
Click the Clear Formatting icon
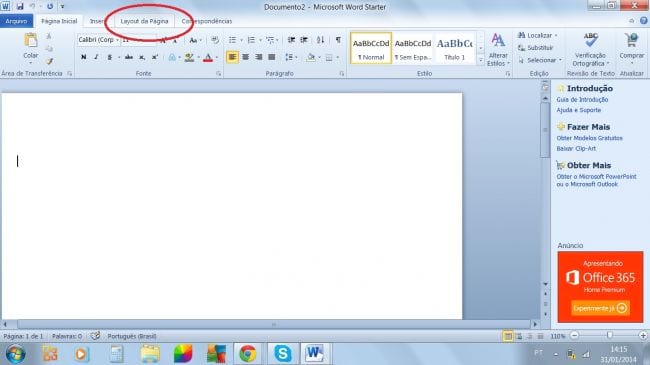point(214,40)
